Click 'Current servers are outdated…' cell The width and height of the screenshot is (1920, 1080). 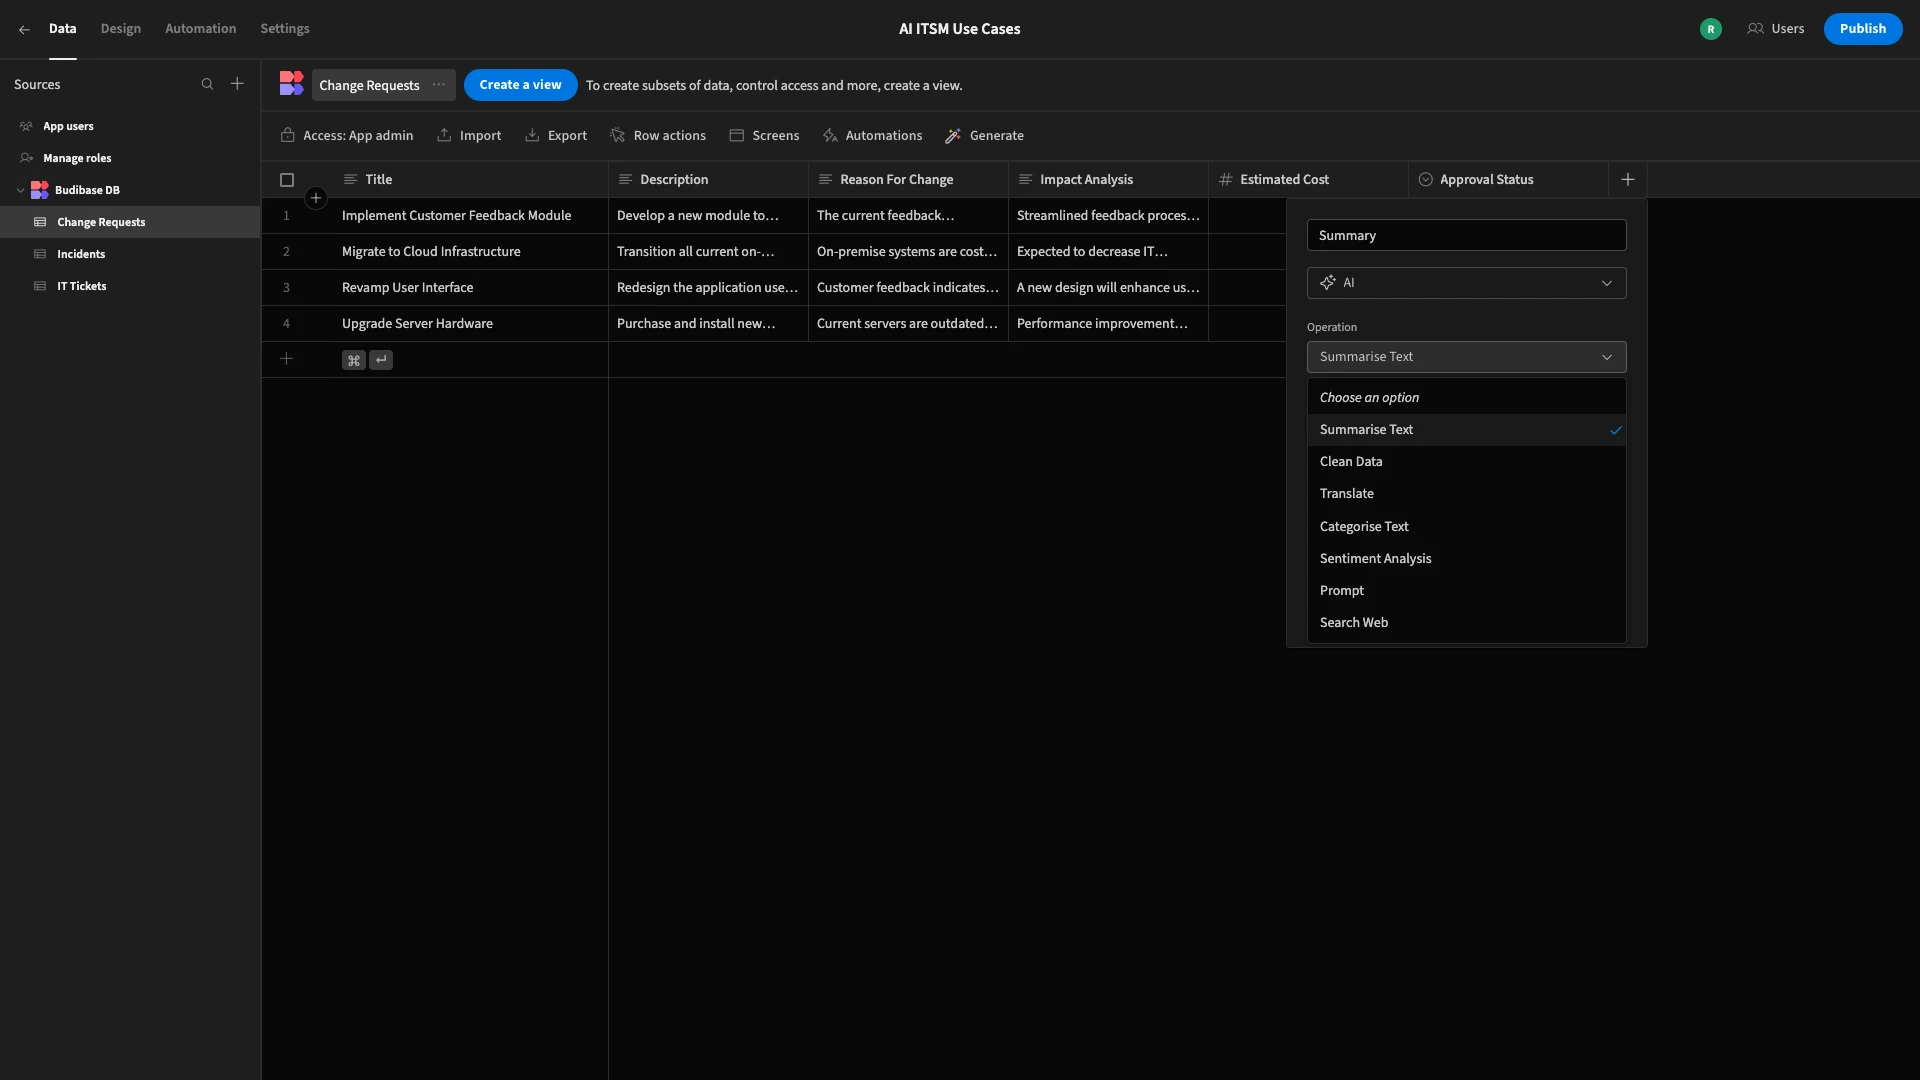tap(908, 324)
